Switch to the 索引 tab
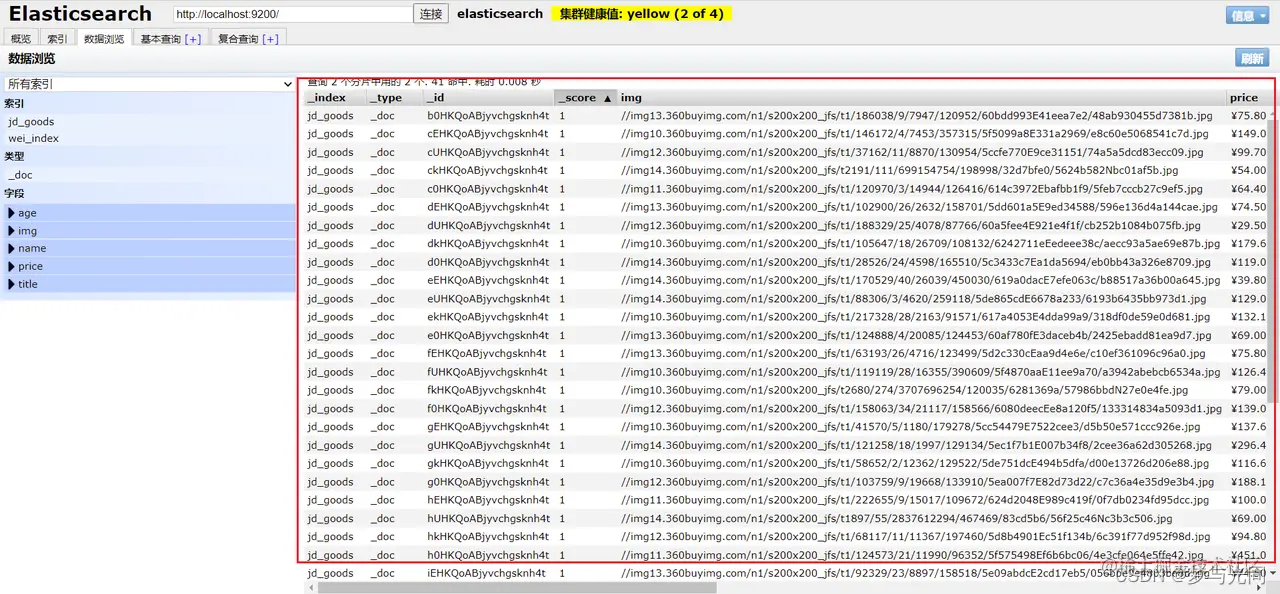Image resolution: width=1280 pixels, height=594 pixels. (x=57, y=39)
